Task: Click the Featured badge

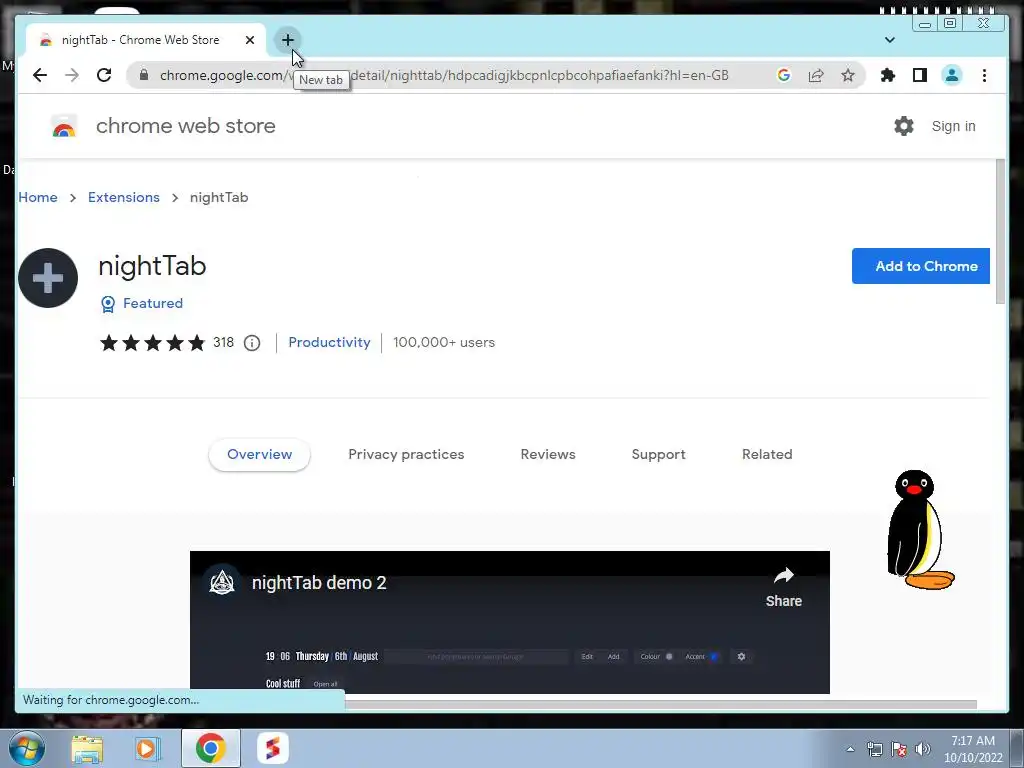Action: point(142,304)
